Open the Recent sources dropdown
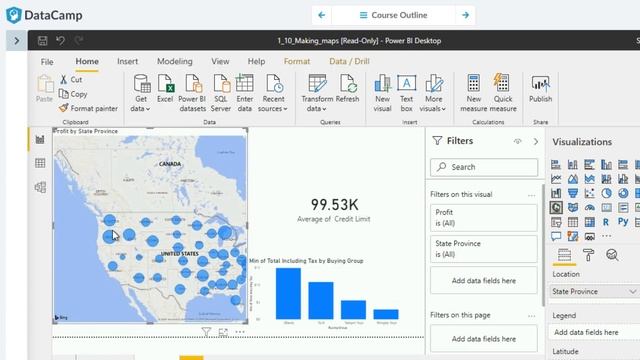Viewport: 640px width, 360px height. pyautogui.click(x=273, y=93)
